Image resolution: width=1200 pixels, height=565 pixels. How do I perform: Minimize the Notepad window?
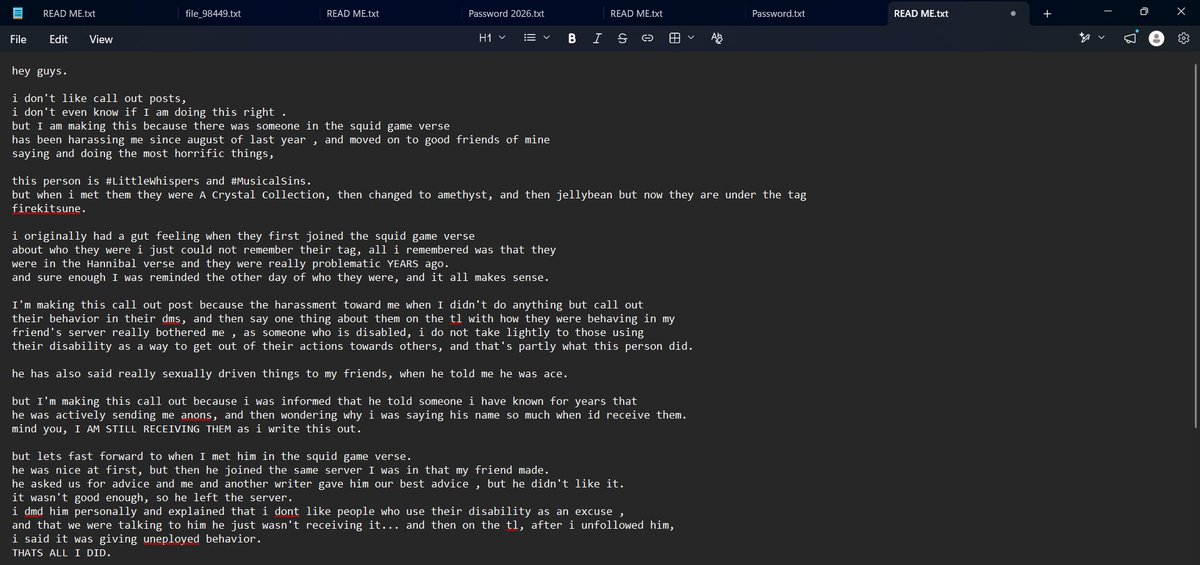click(x=1107, y=12)
